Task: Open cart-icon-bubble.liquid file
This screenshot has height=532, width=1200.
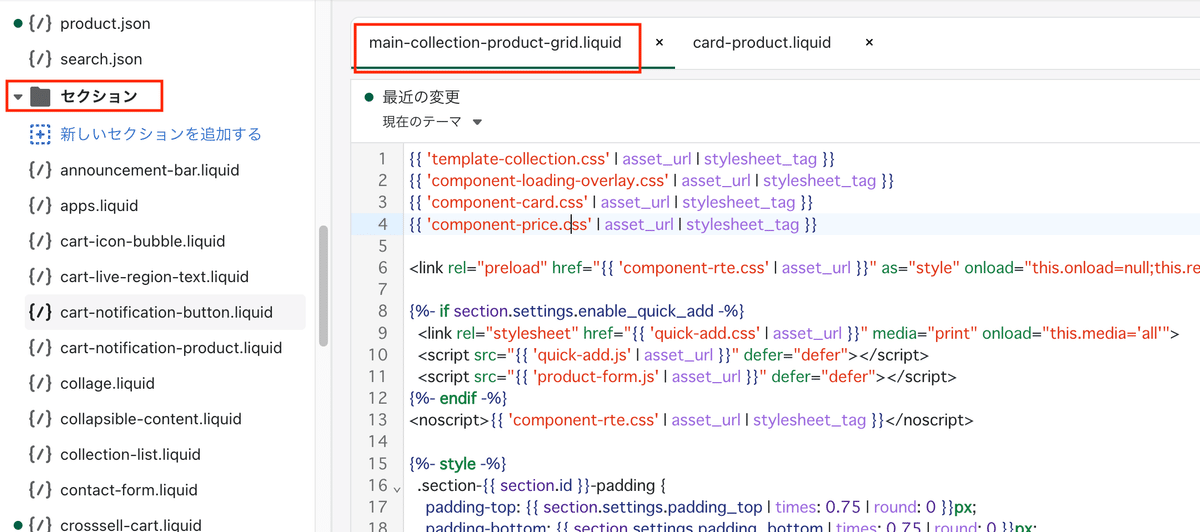Action: (x=143, y=241)
